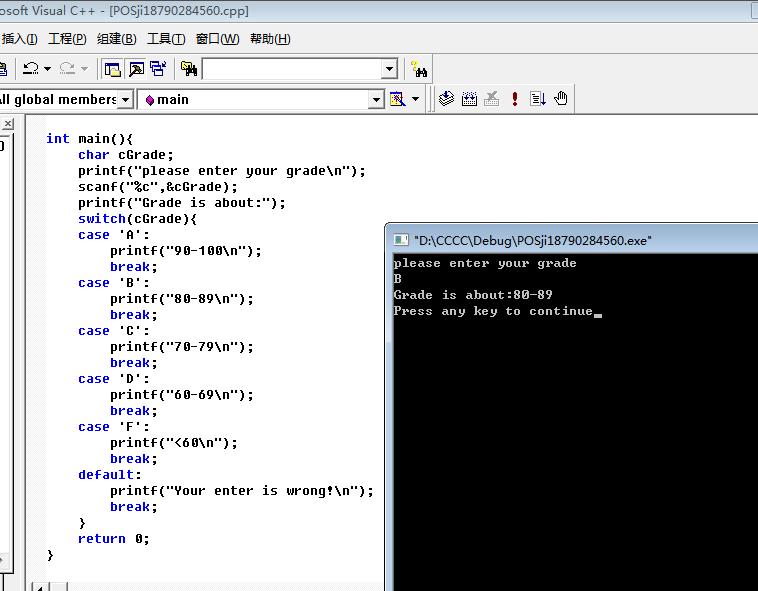Screen dimensions: 758x591
Task: Click the console title 'D:\CCCC\Debug\POSji18790284560.exe'
Action: (x=533, y=240)
